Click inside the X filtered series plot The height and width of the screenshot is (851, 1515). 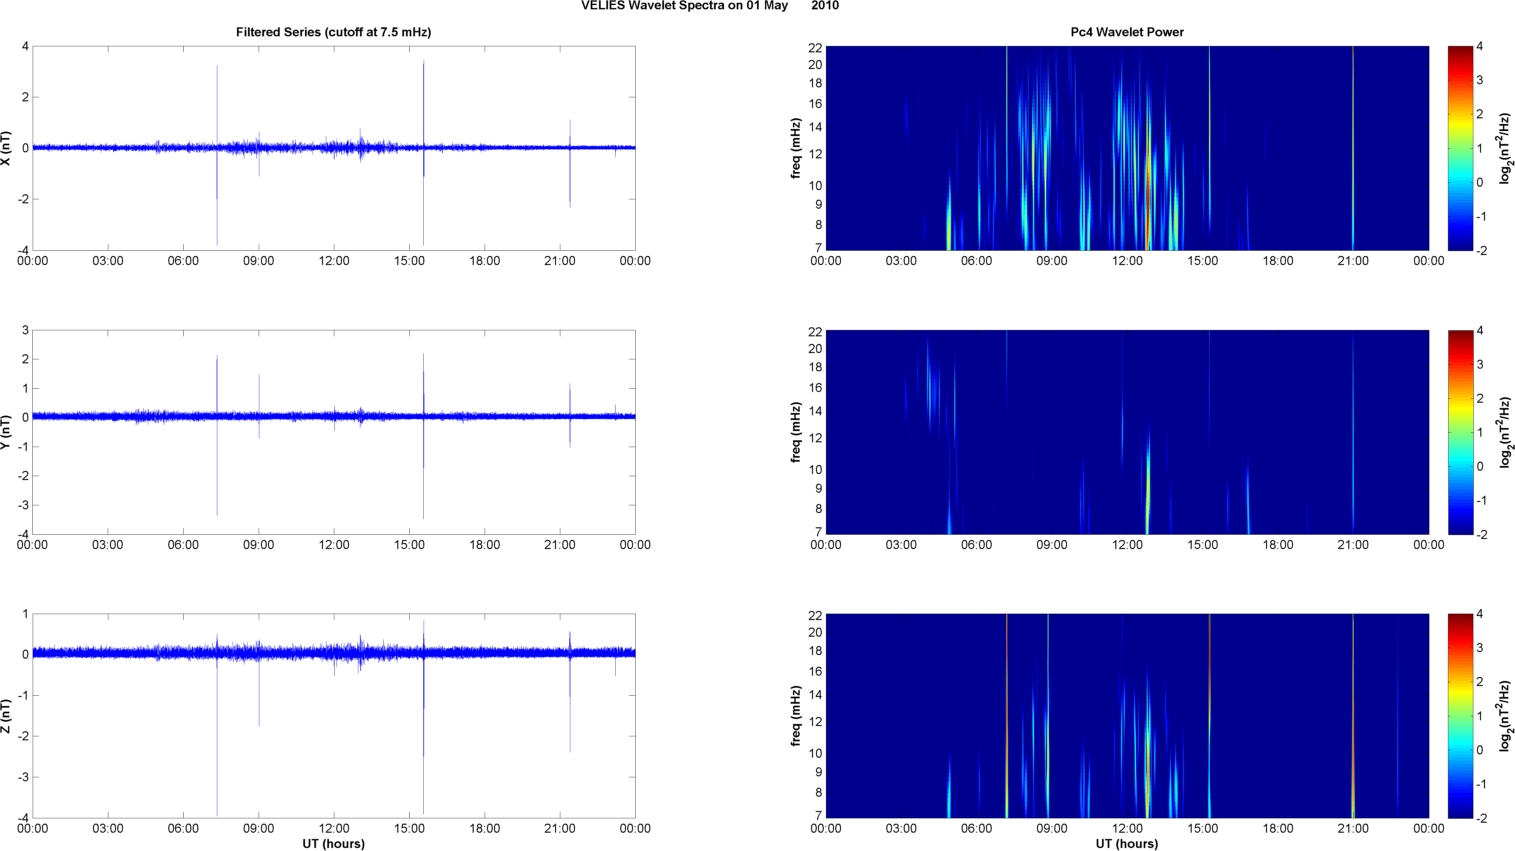tap(334, 148)
